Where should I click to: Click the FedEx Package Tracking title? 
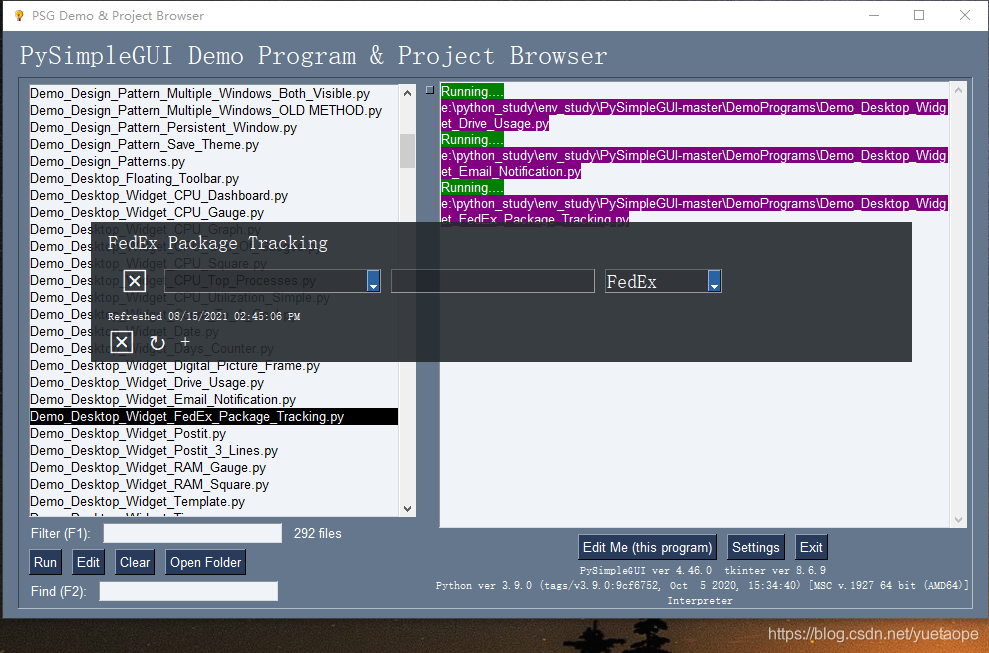click(218, 244)
